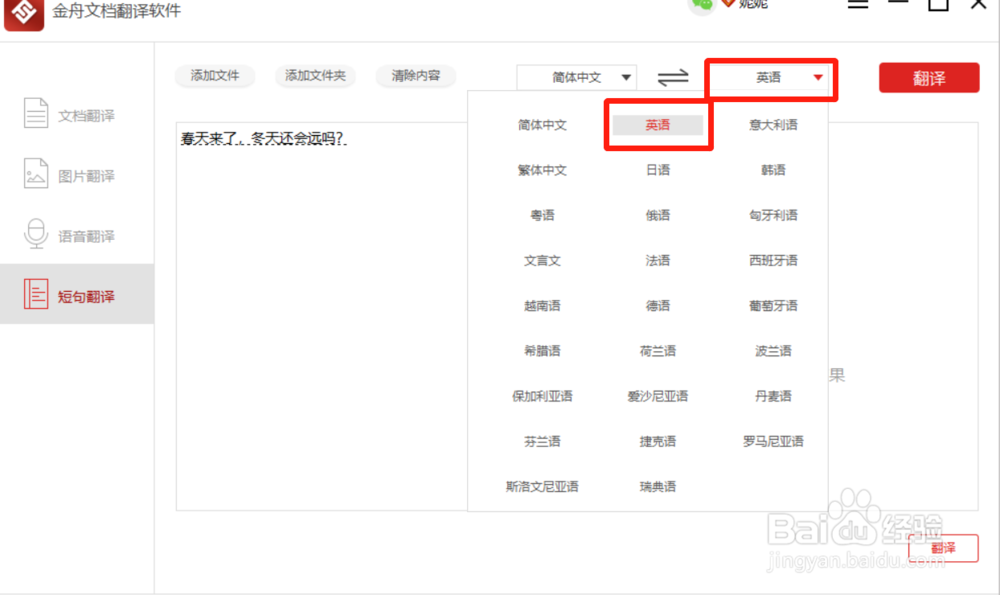Click the red app logo icon

point(24,13)
